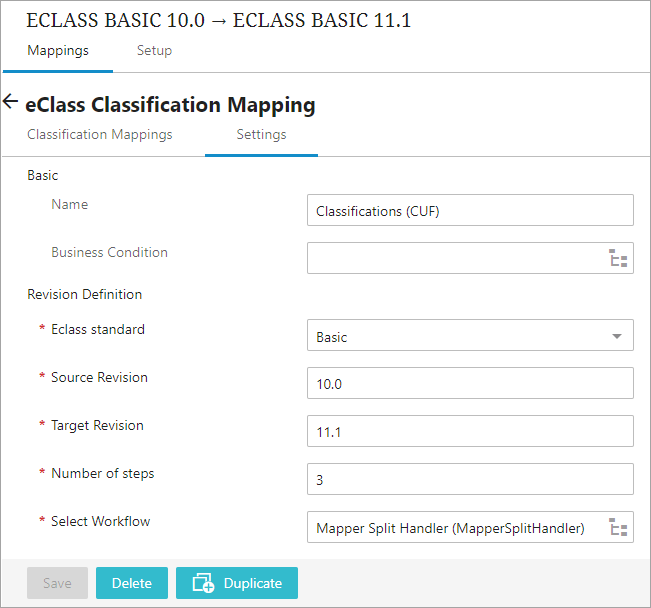Switch to the Setup tab
The image size is (651, 608).
point(154,51)
